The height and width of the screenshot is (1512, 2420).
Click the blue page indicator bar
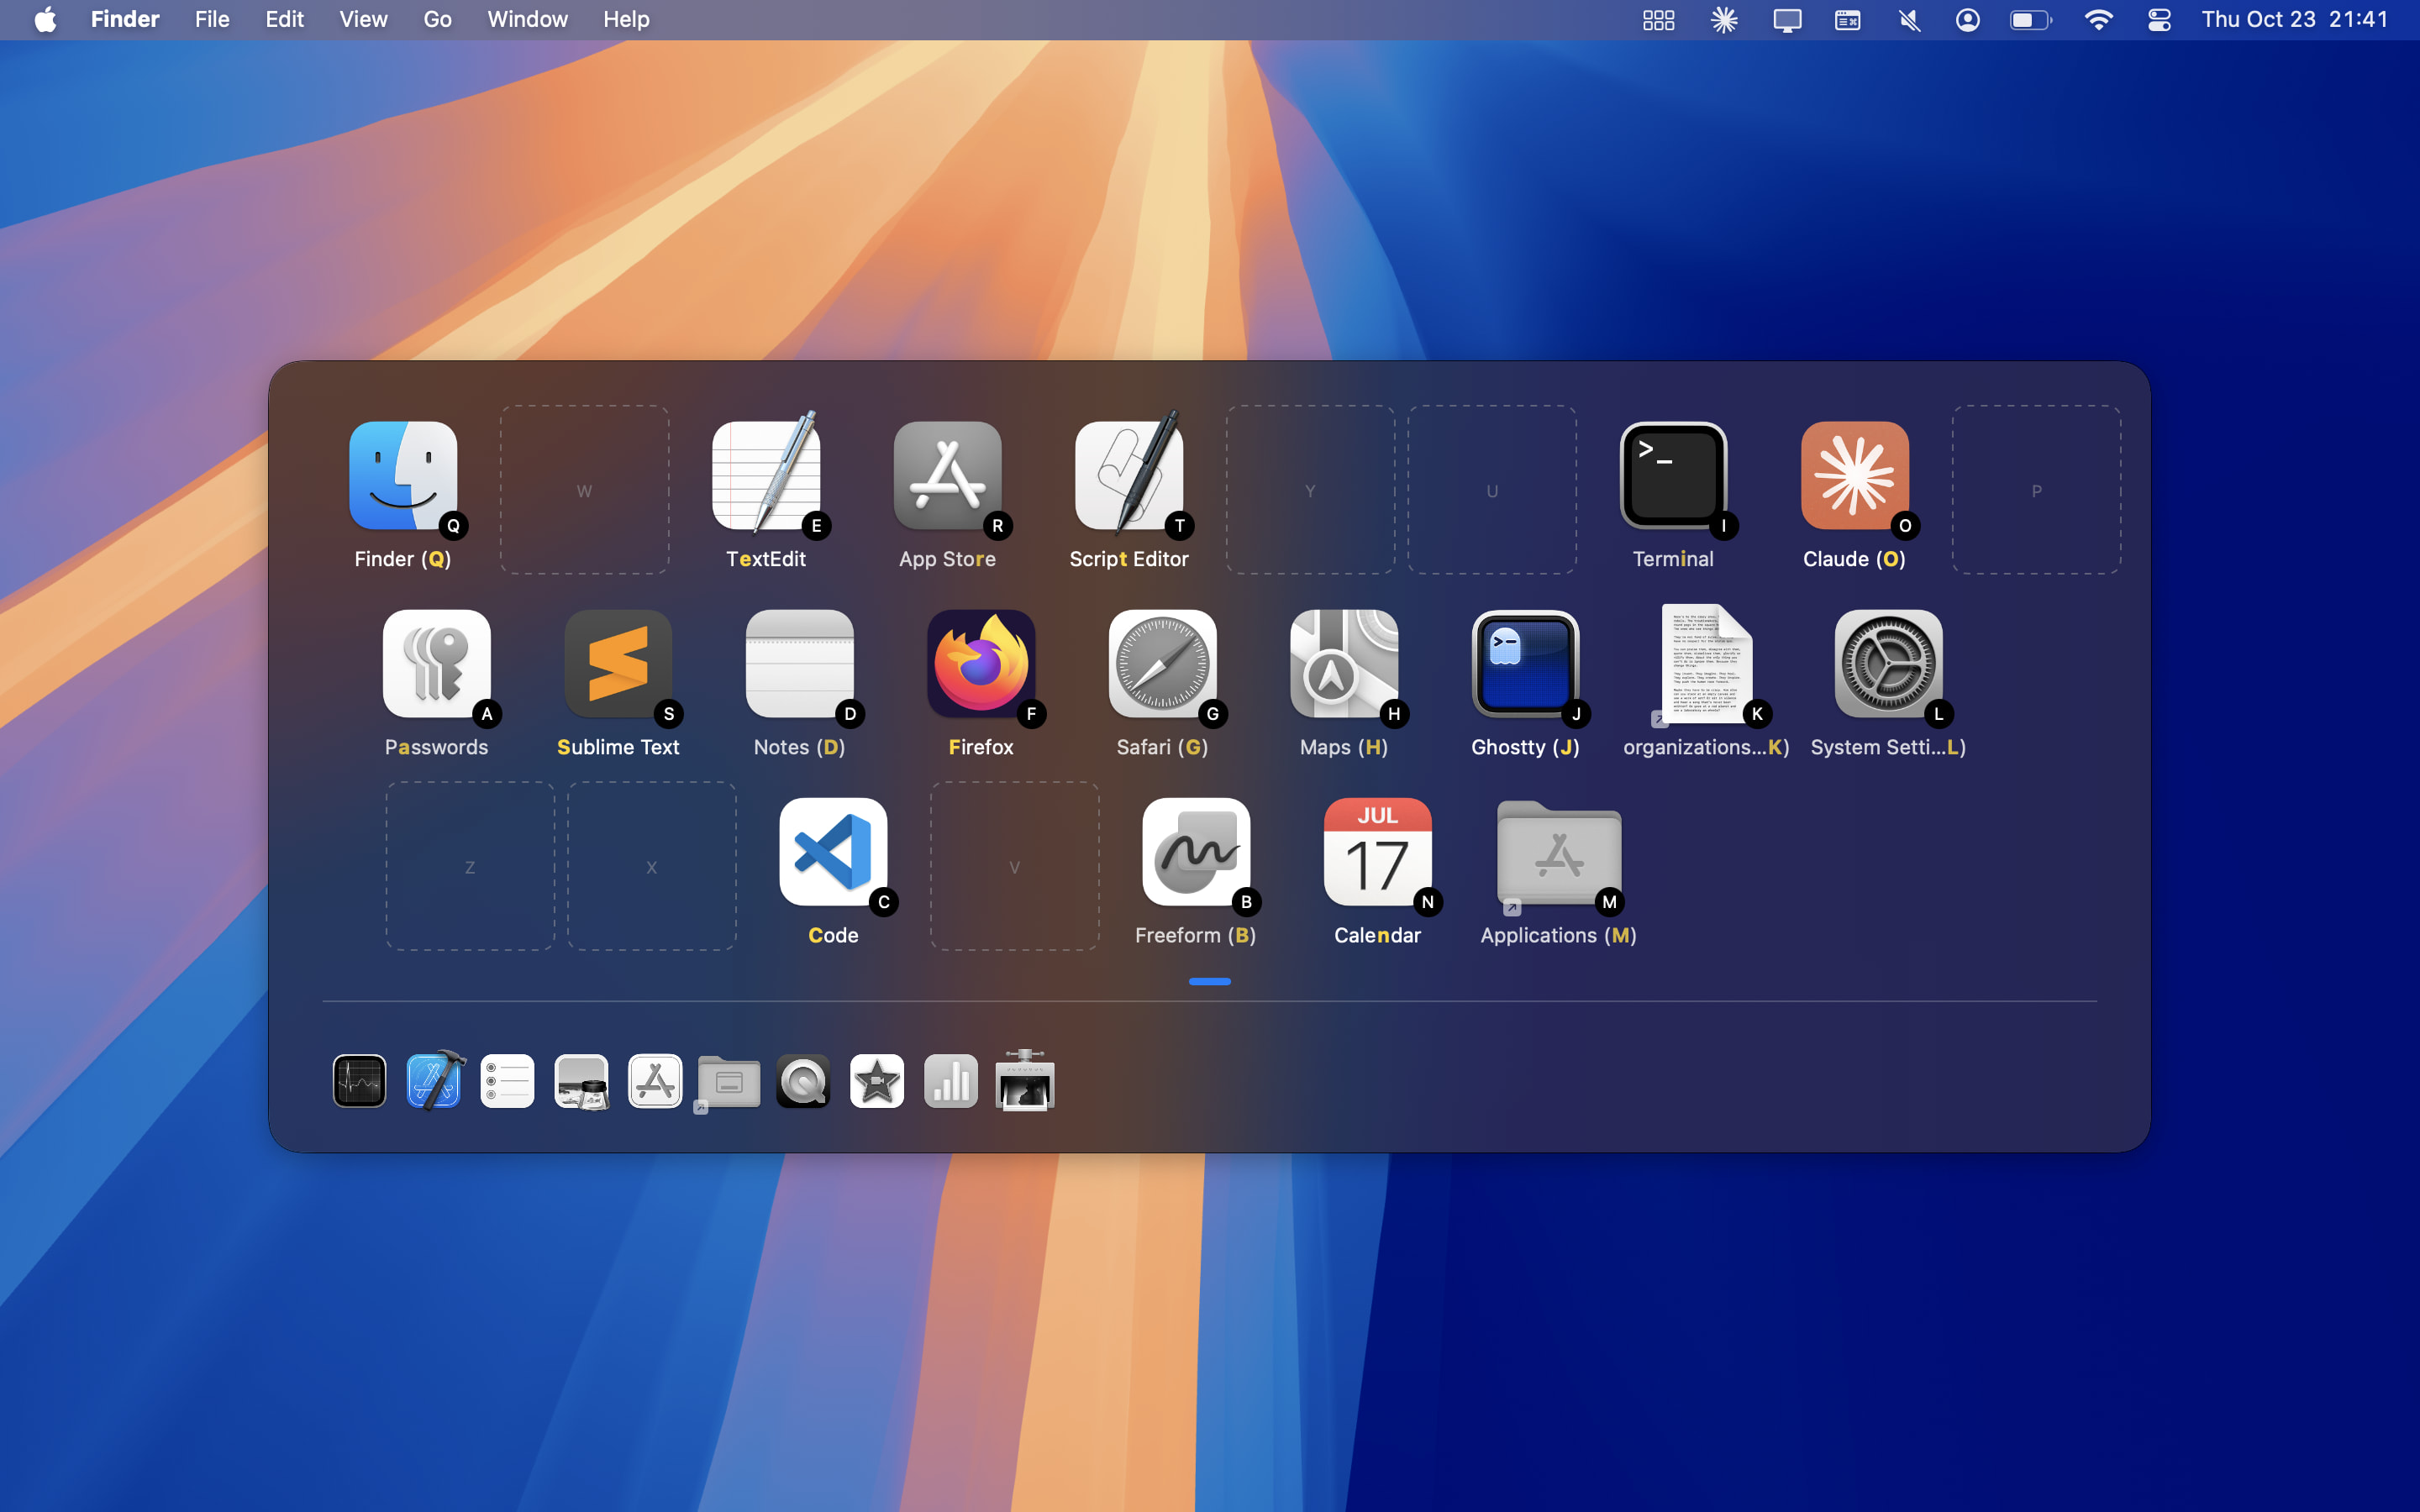click(1209, 982)
